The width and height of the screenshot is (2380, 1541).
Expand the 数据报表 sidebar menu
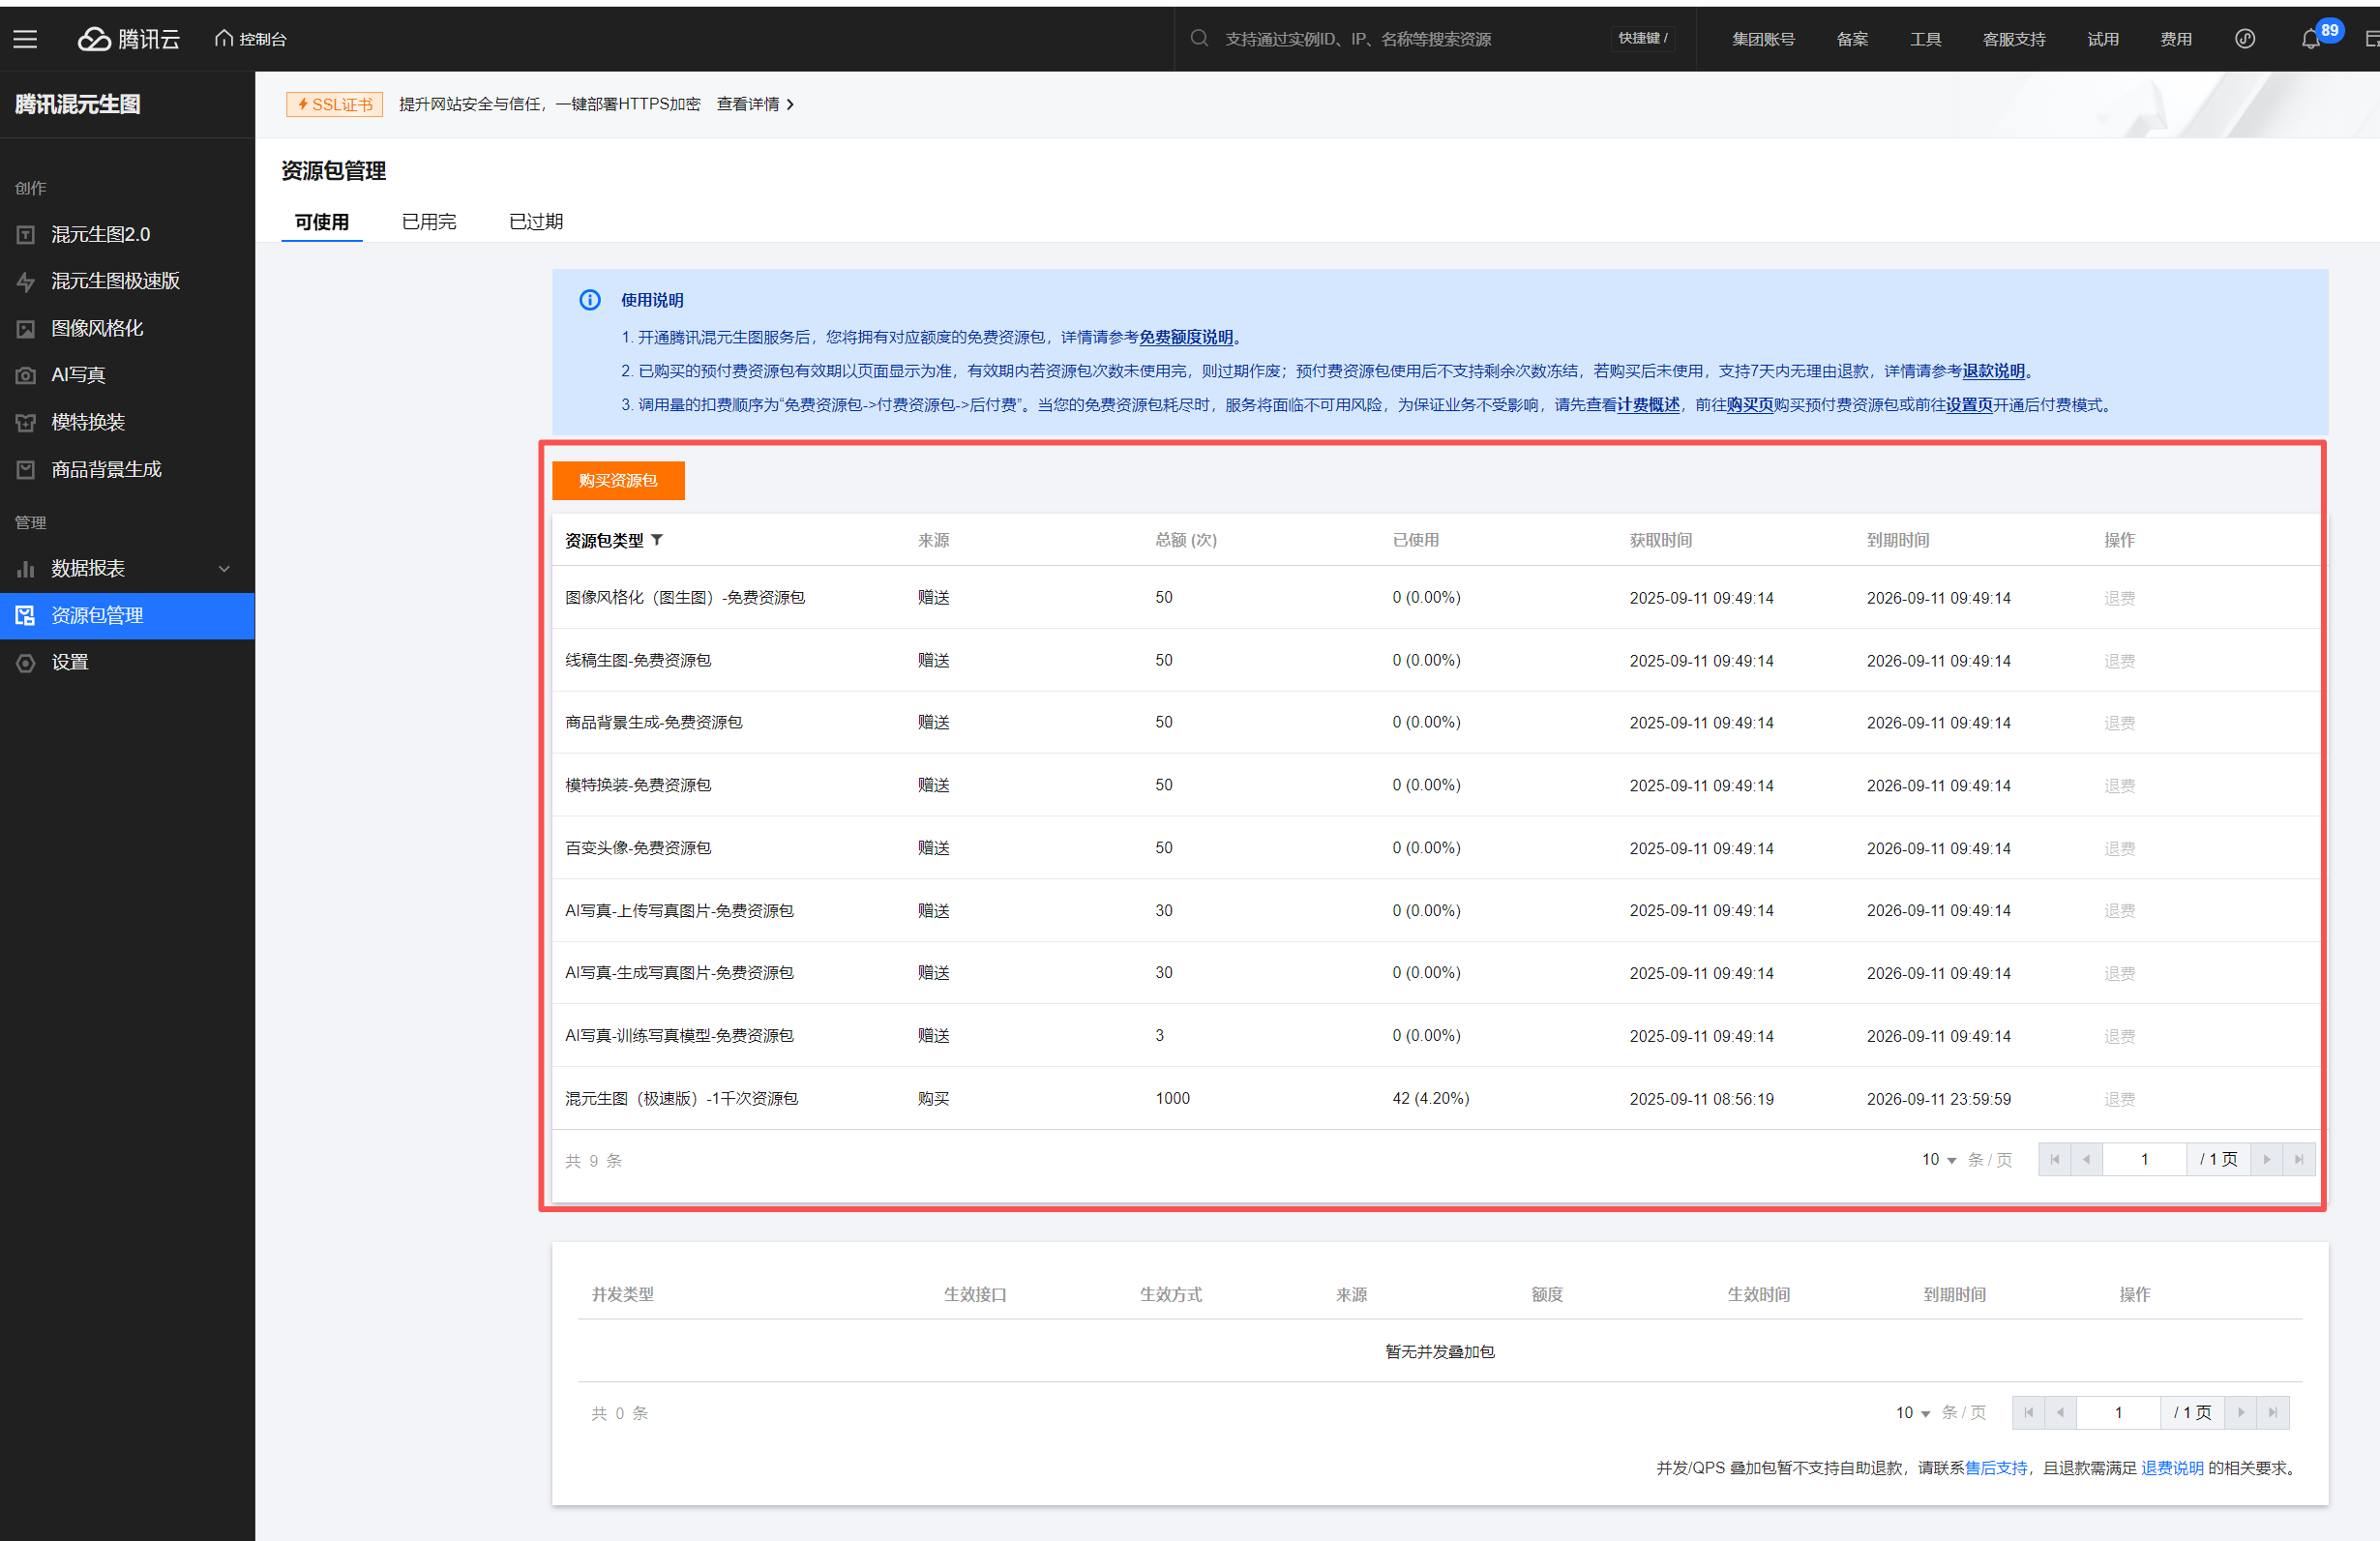pos(224,569)
